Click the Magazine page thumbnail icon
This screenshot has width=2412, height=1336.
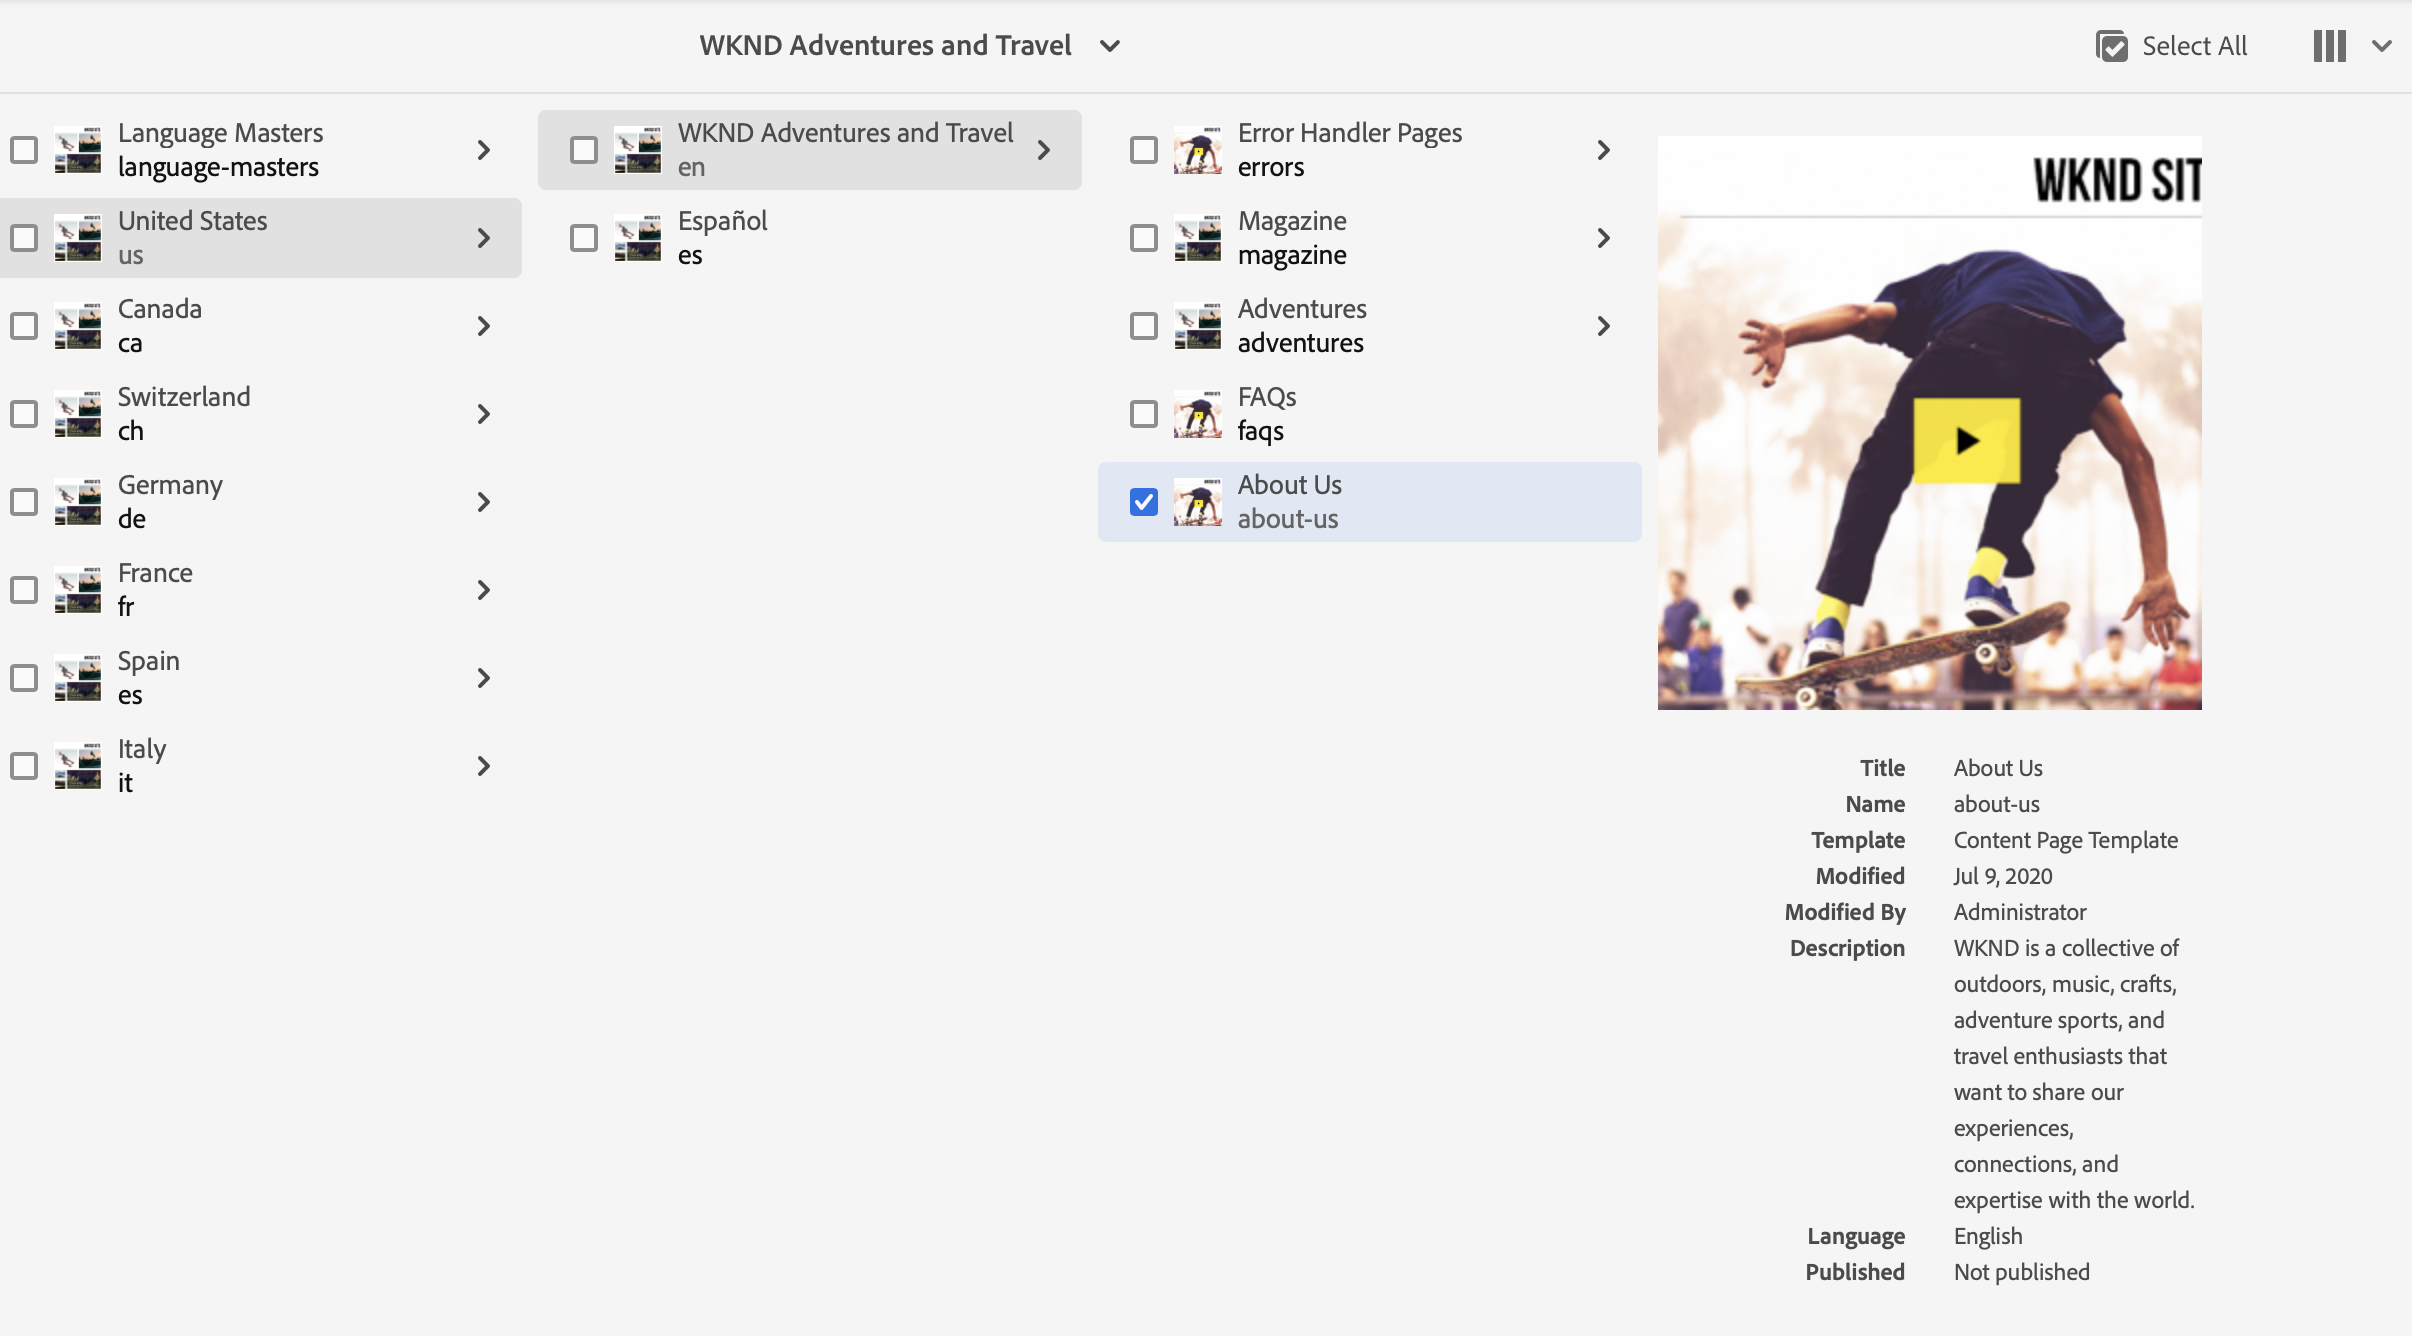(1197, 238)
